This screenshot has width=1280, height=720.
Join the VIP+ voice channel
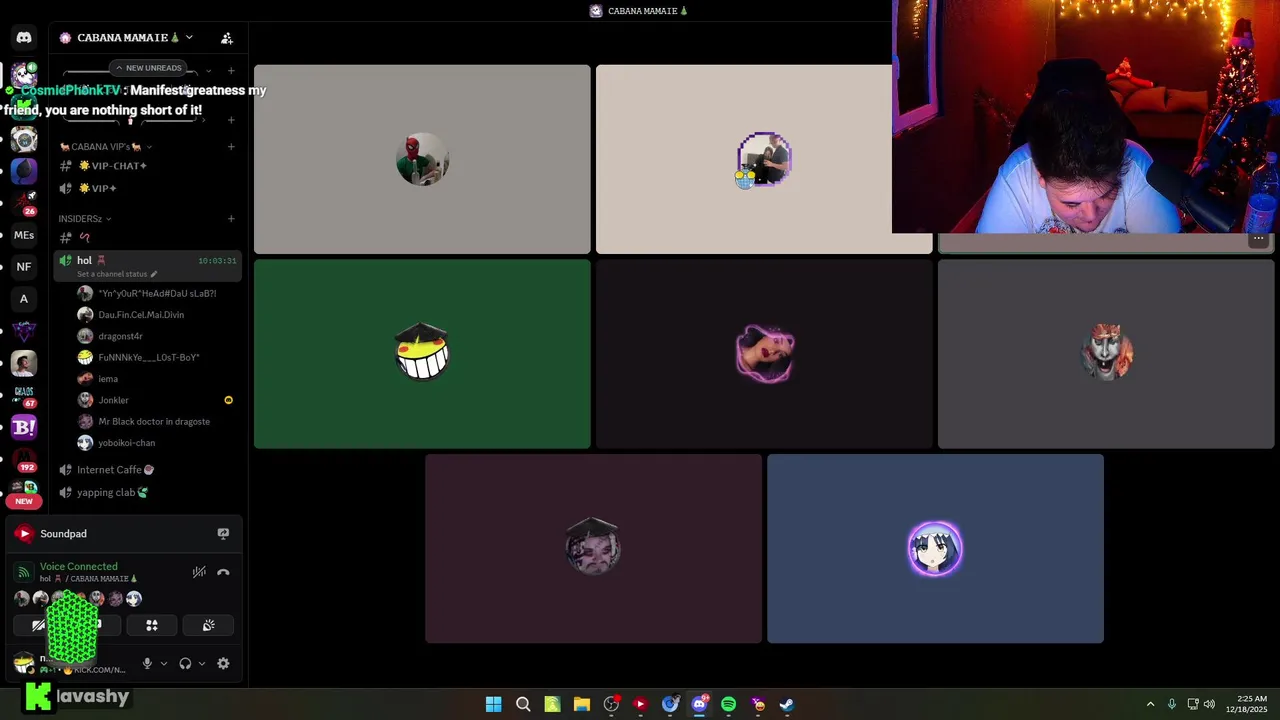148,188
